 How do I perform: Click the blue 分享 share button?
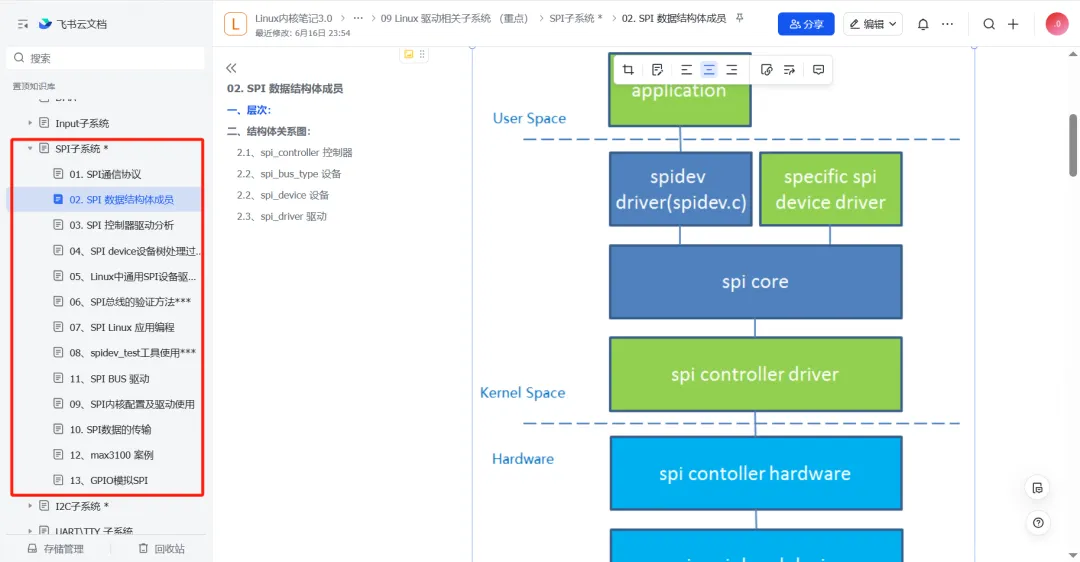(806, 24)
